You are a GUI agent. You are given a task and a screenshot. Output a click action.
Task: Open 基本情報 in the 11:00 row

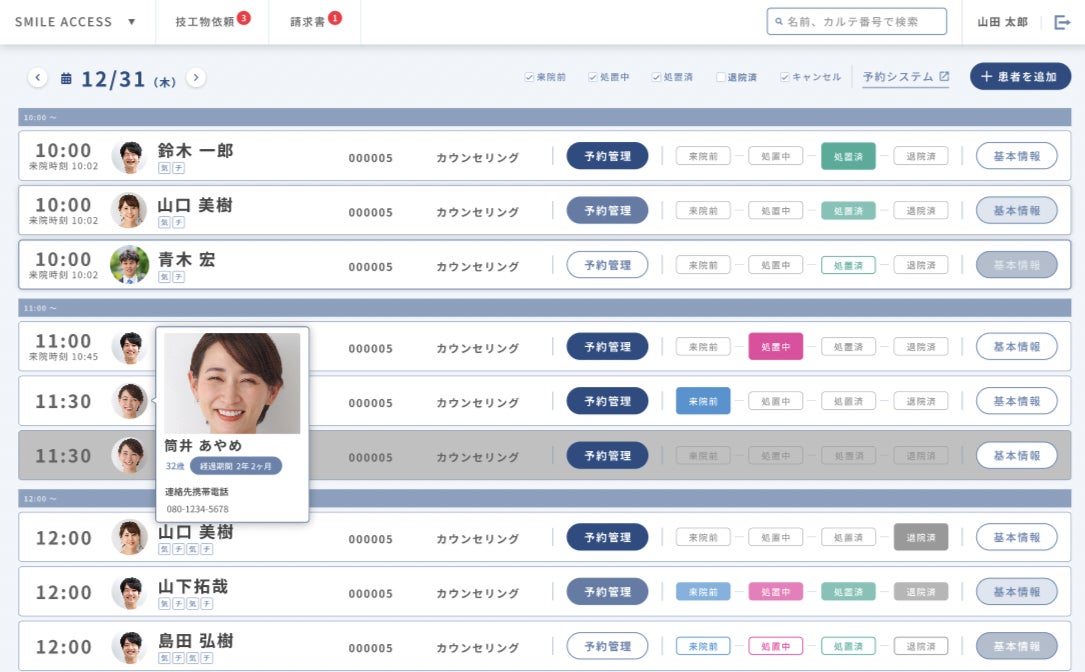pos(1016,347)
